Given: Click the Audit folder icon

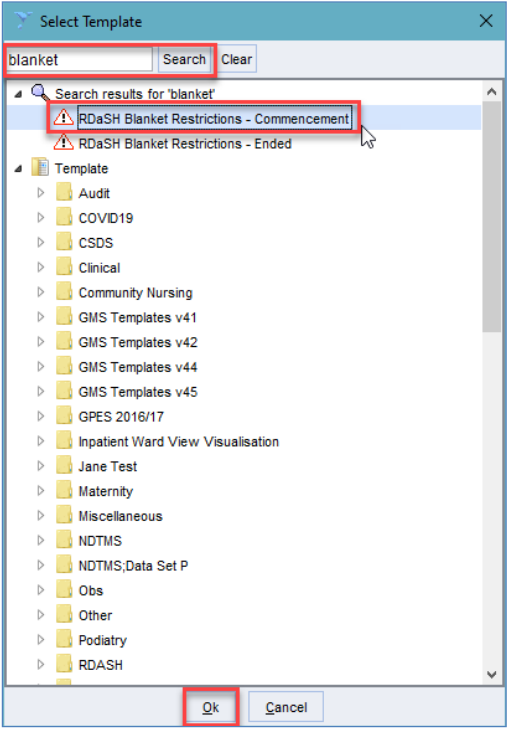Looking at the screenshot, I should click(x=64, y=192).
